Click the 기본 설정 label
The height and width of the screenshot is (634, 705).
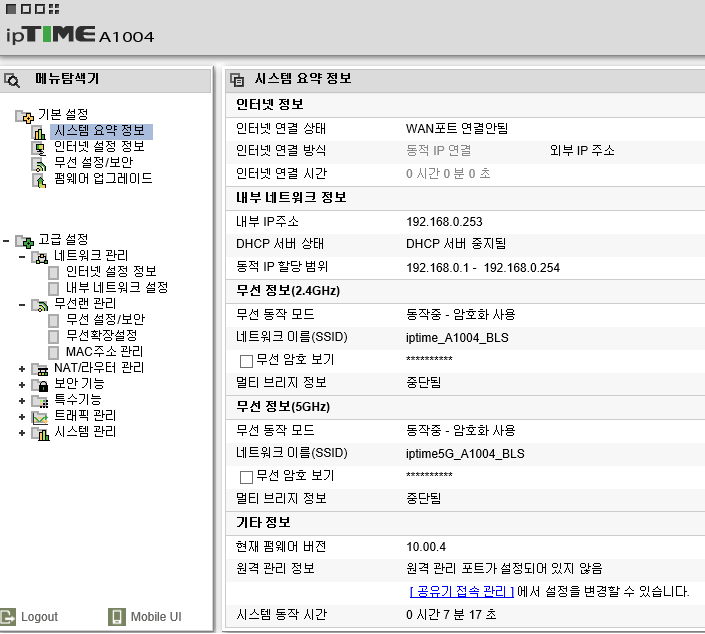[63, 115]
